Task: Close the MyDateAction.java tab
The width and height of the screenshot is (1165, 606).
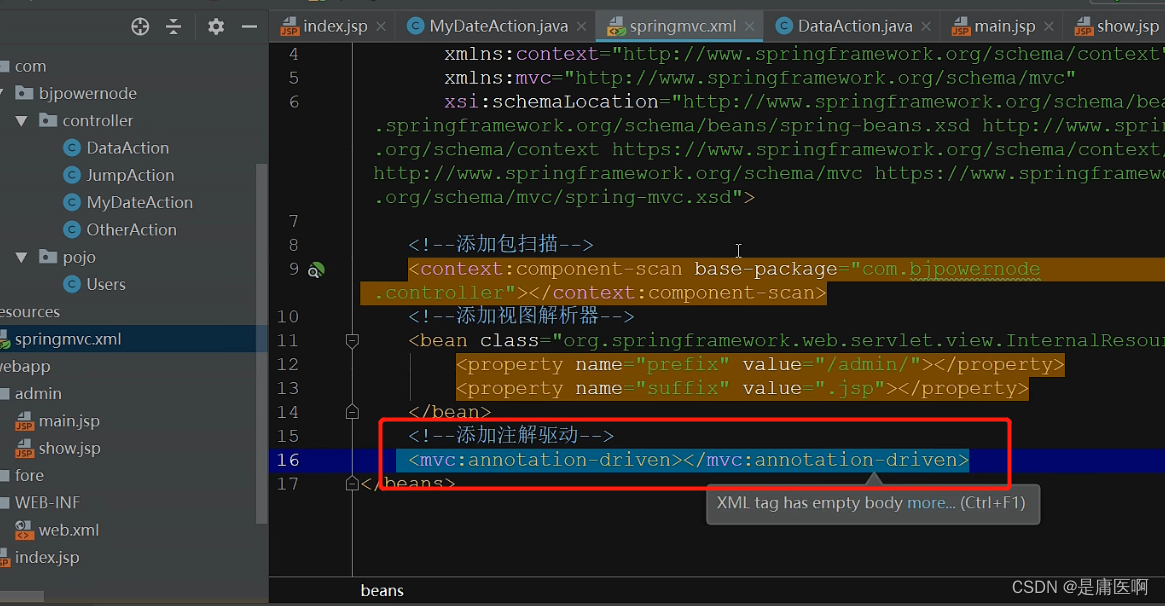Action: click(x=581, y=26)
